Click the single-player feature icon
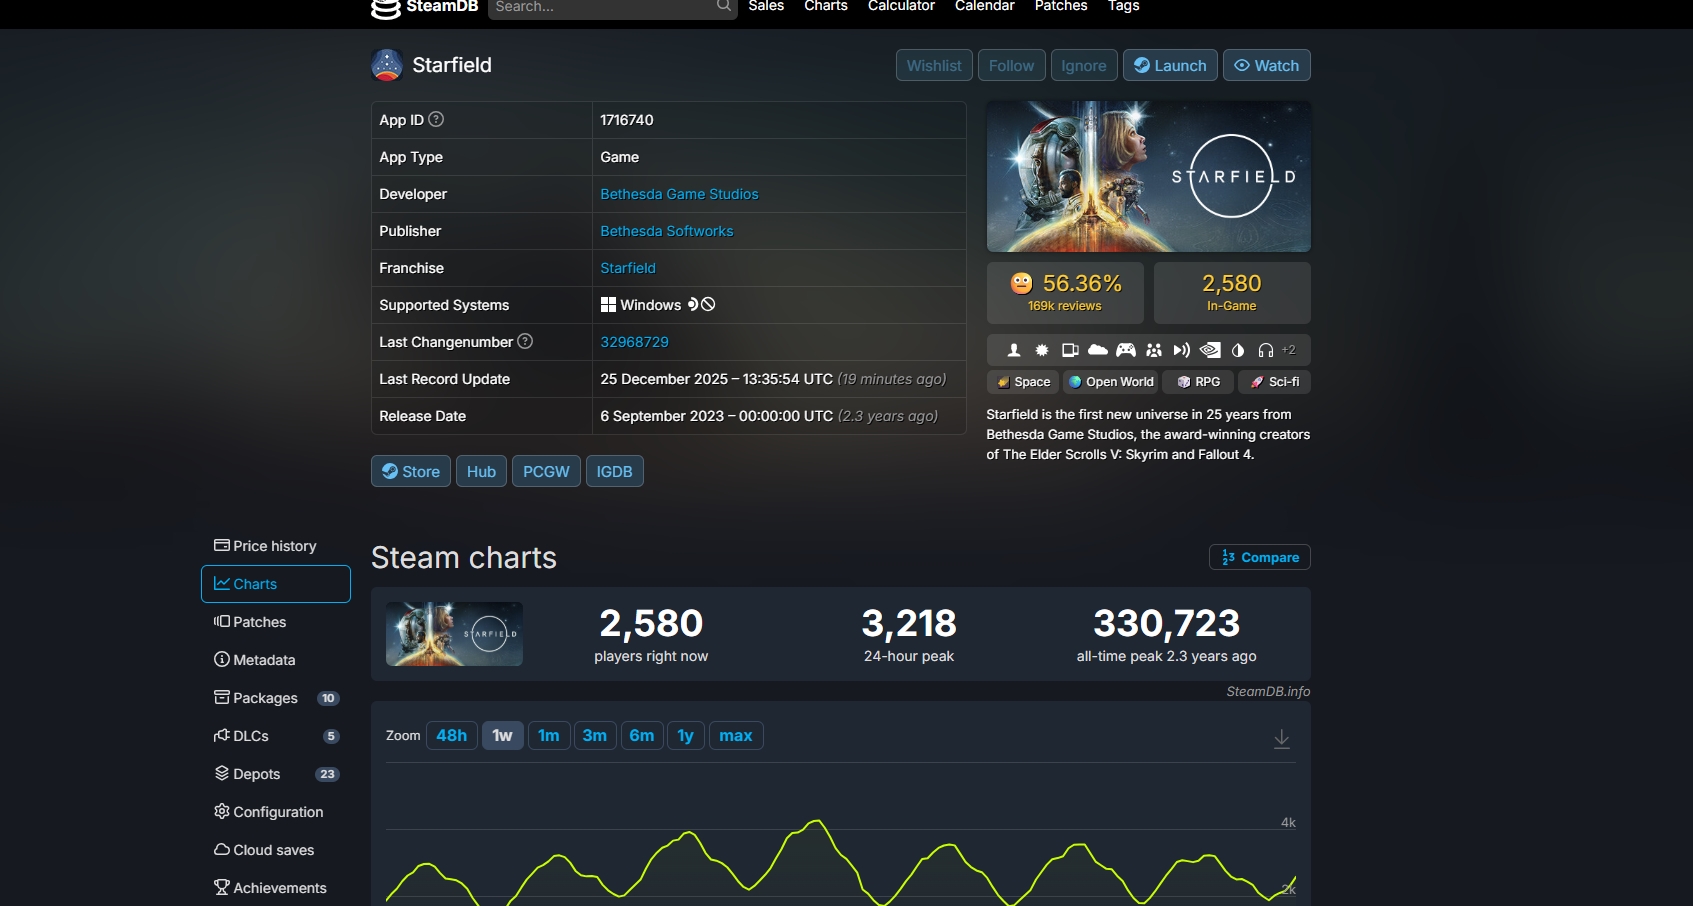 (x=1014, y=350)
